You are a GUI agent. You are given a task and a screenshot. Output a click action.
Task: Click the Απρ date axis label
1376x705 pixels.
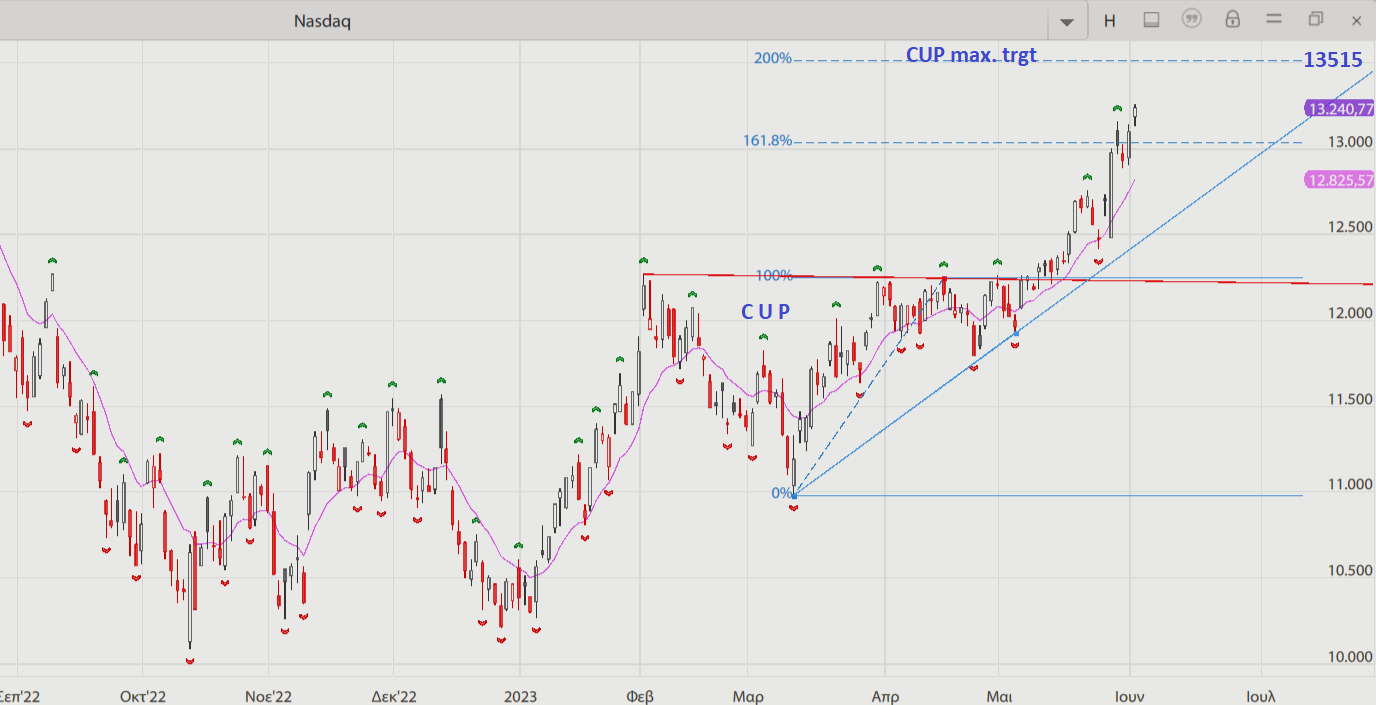(x=885, y=696)
